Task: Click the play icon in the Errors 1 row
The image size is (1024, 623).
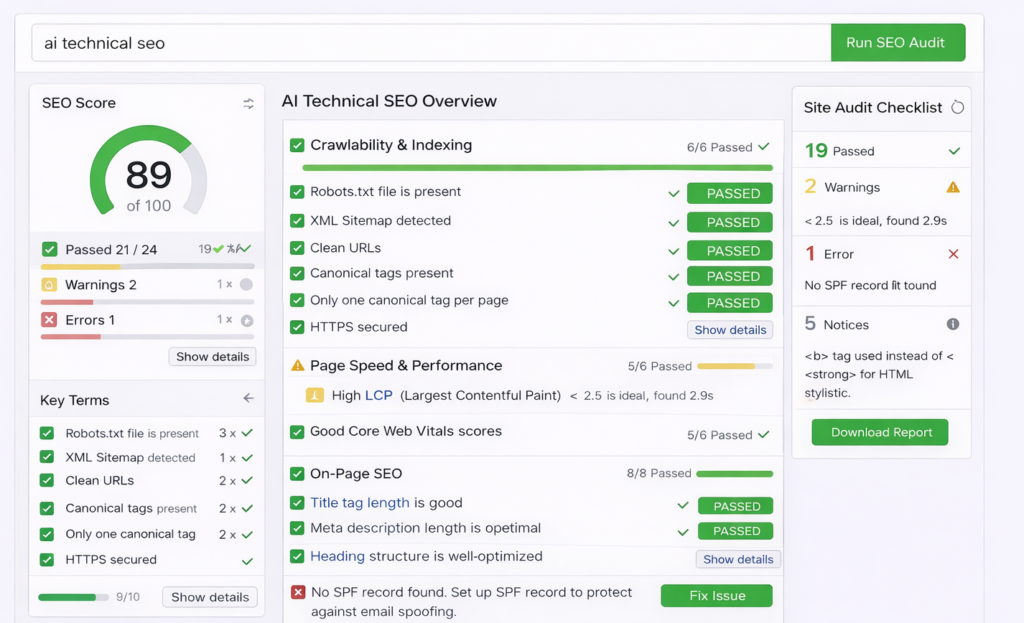Action: point(246,320)
